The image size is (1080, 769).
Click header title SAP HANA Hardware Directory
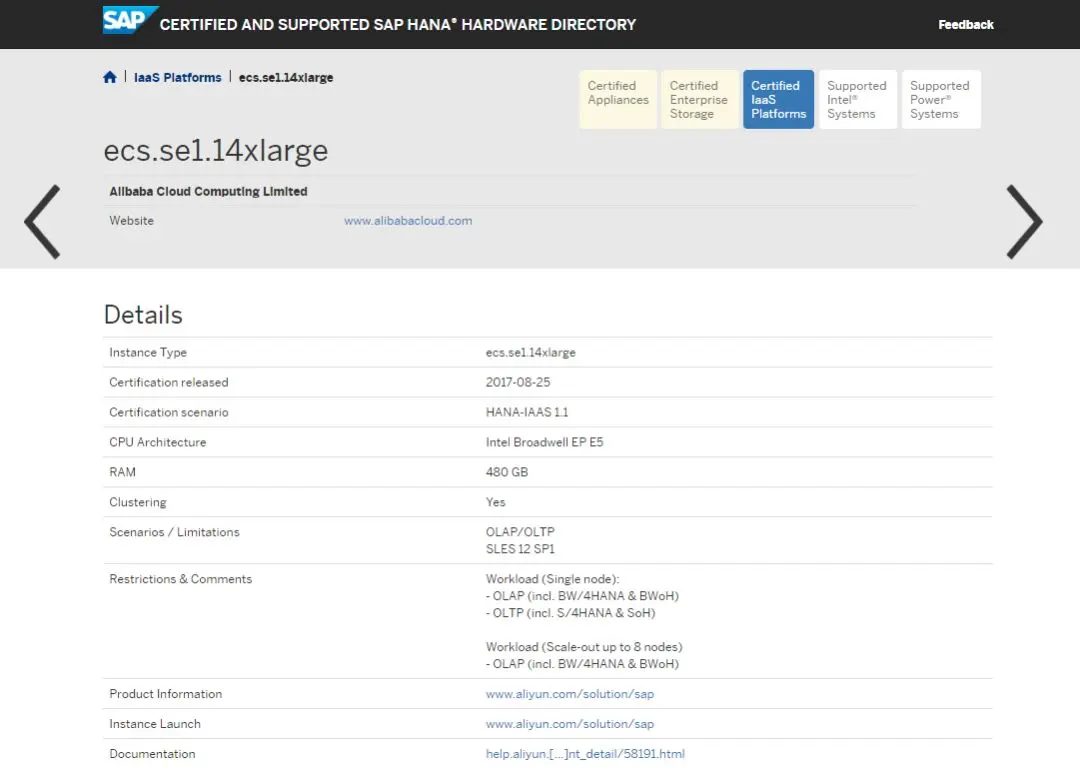pyautogui.click(x=397, y=25)
